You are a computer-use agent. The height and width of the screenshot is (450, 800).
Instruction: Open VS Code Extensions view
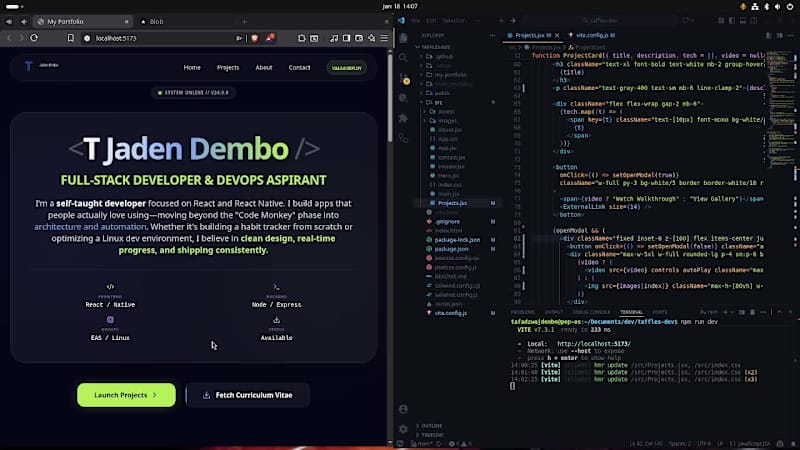click(403, 118)
